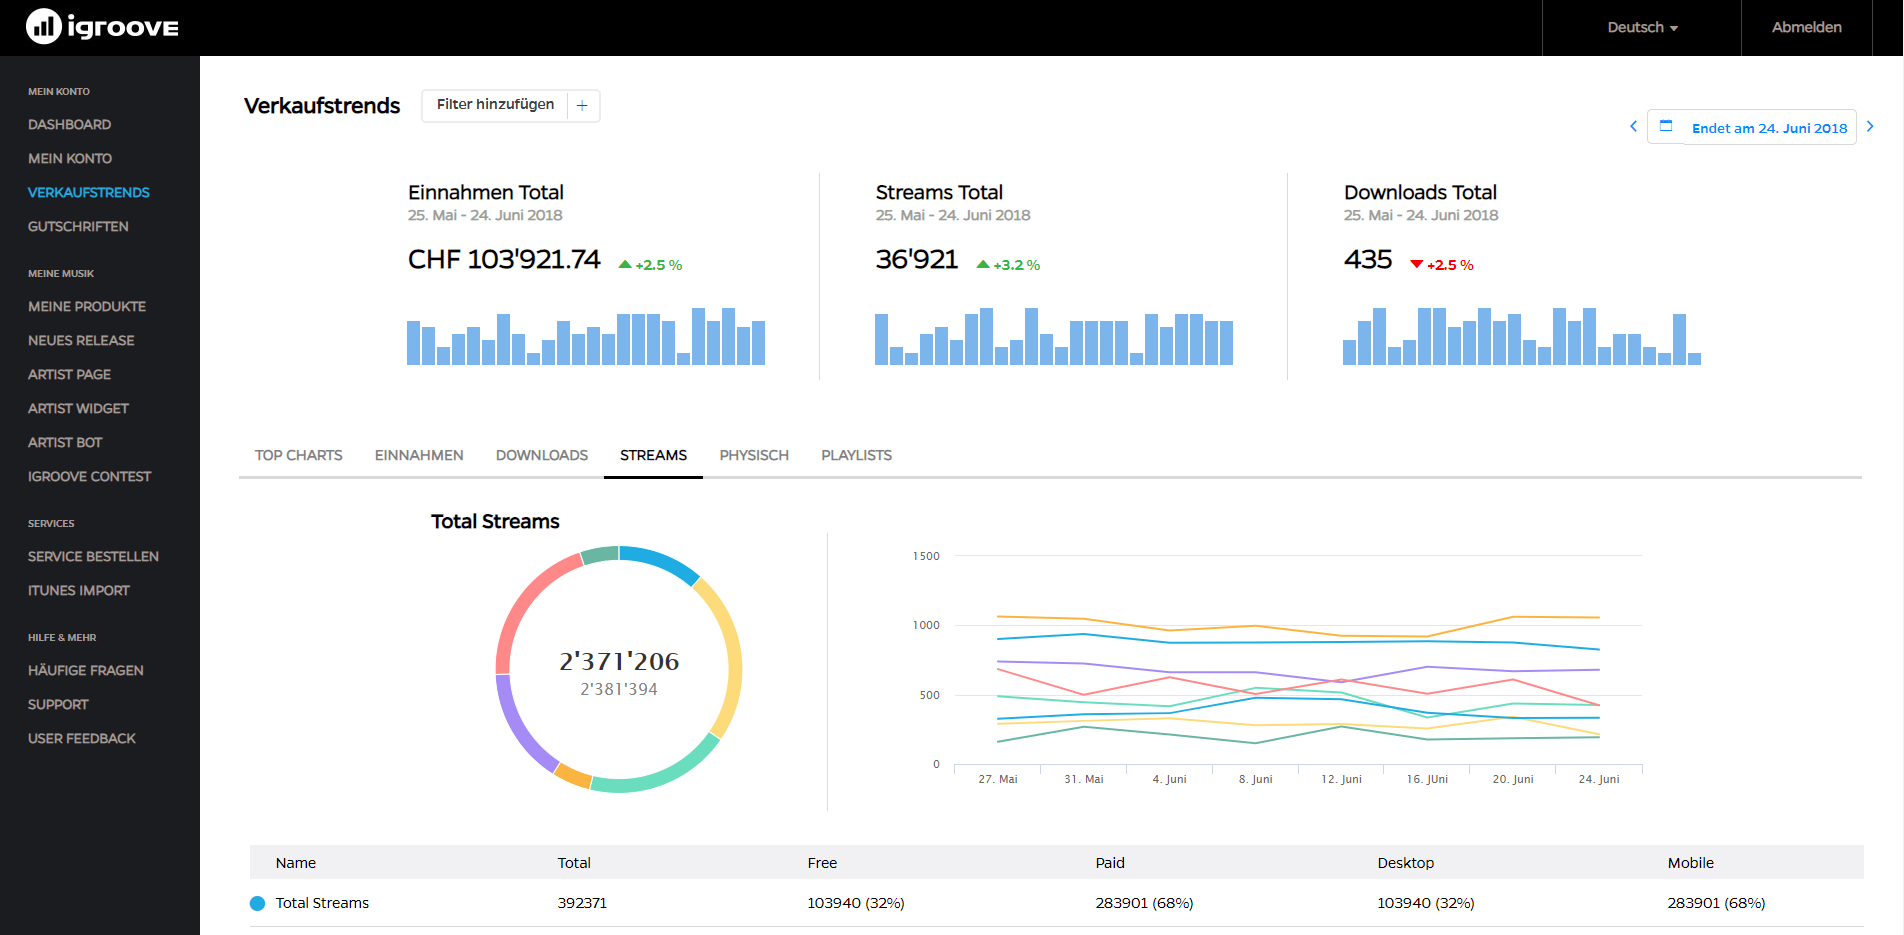Switch to the Einnahmen tab
The height and width of the screenshot is (935, 1904).
coord(419,456)
